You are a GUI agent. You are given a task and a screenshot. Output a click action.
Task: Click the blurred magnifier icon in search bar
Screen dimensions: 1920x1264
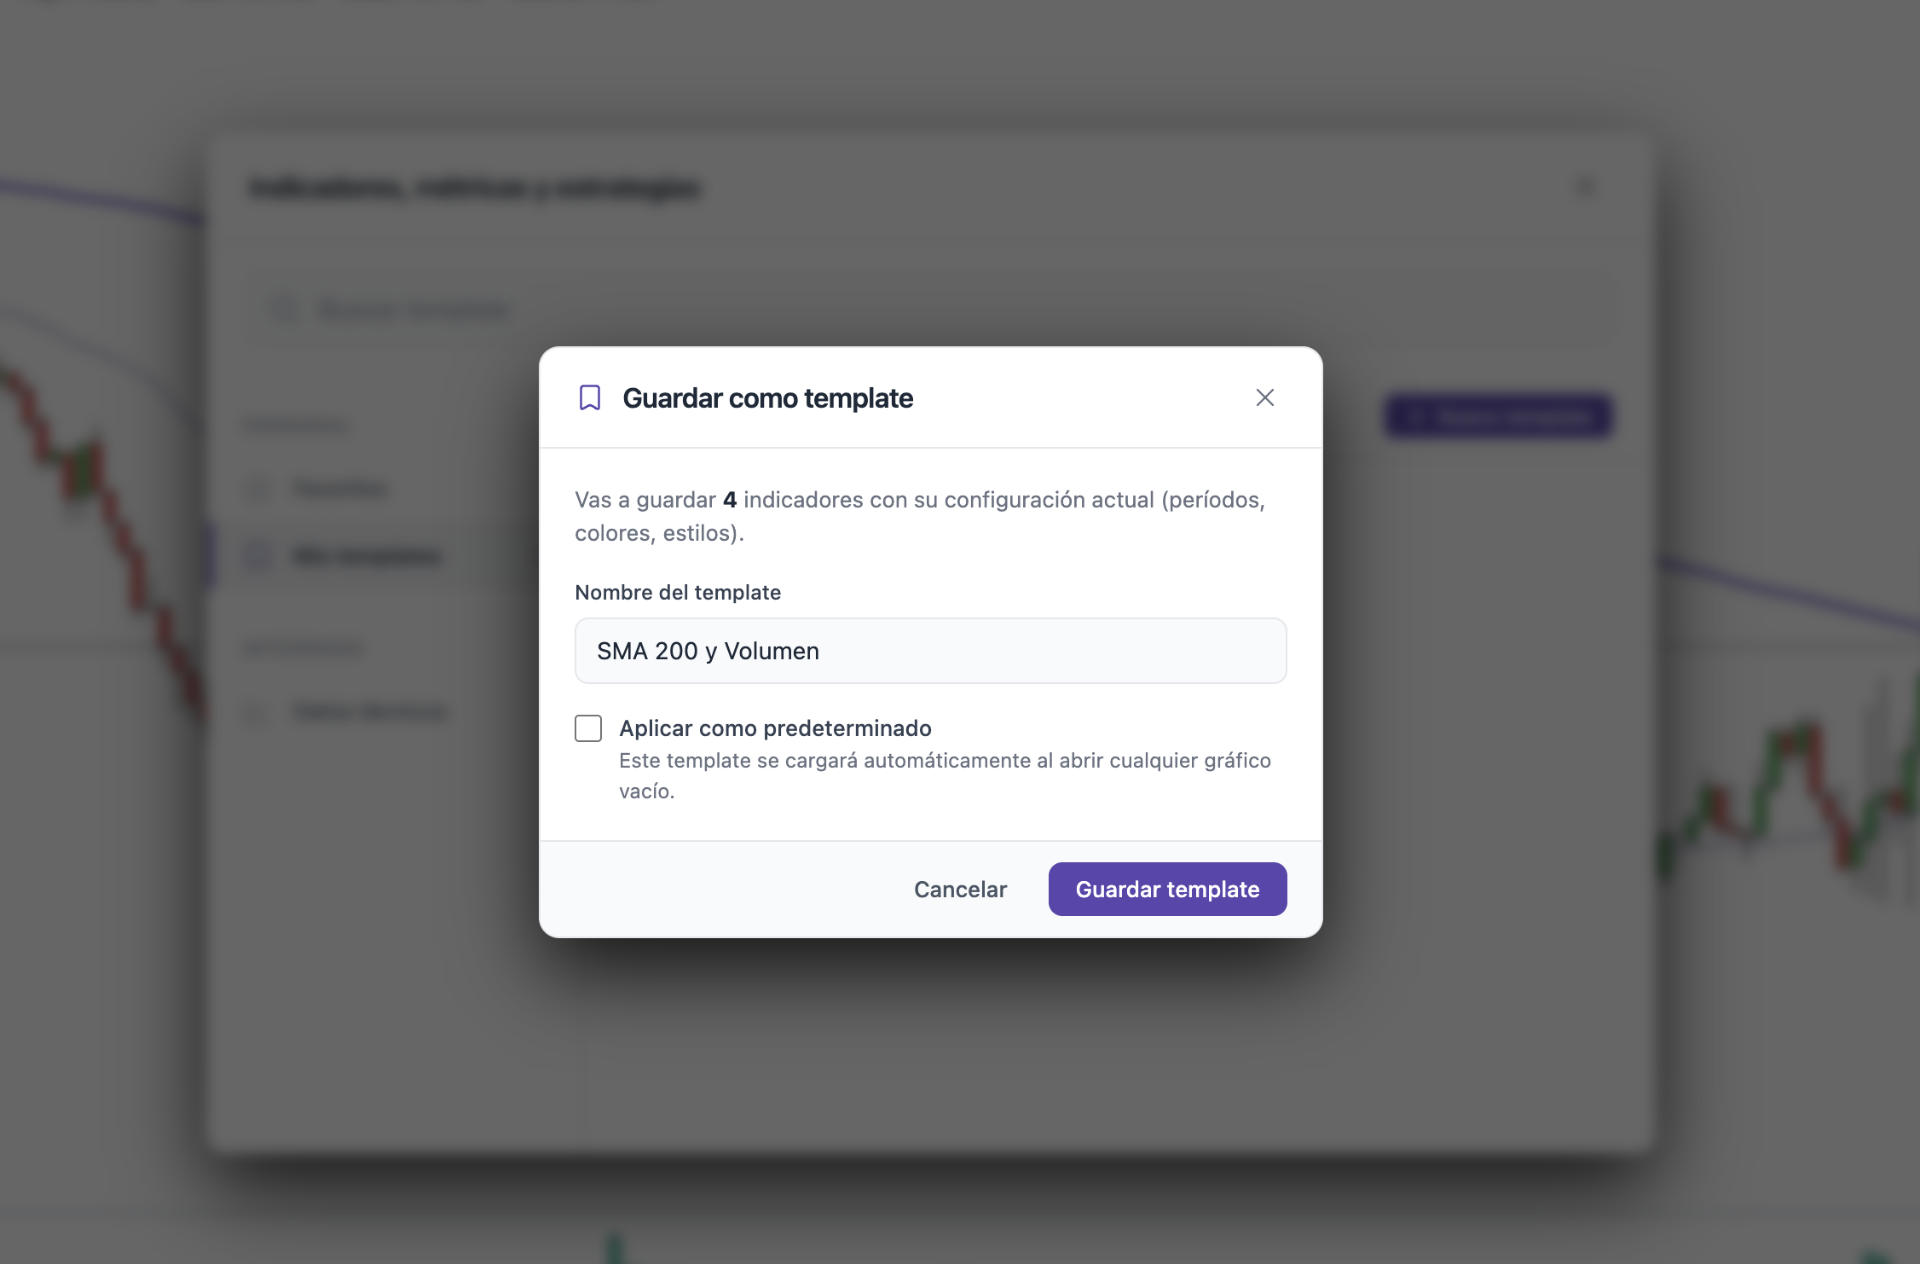285,310
